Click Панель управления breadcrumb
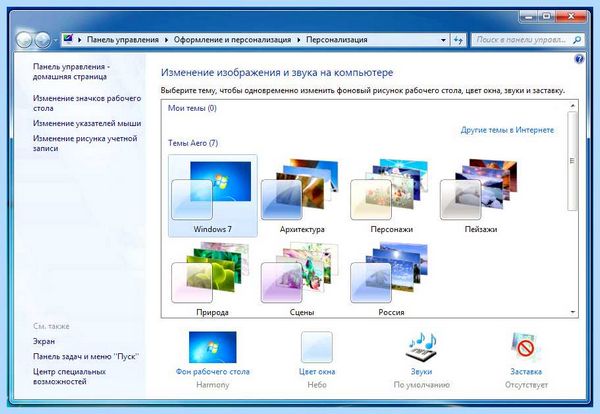Image resolution: width=600 pixels, height=414 pixels. coord(123,39)
